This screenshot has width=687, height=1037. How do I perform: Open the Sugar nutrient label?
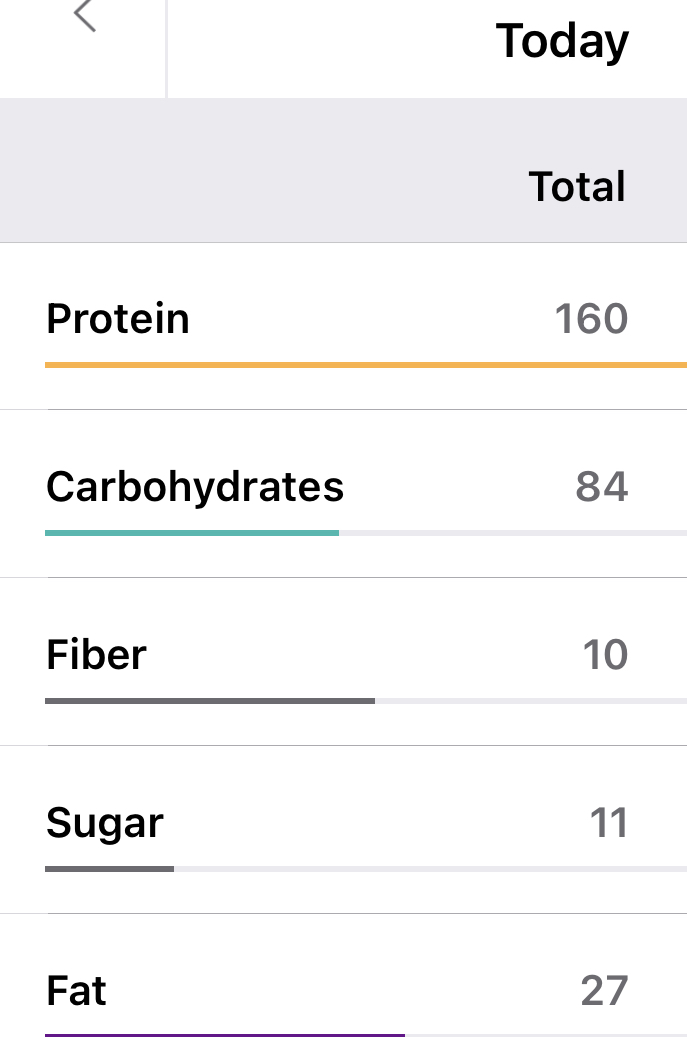[105, 823]
